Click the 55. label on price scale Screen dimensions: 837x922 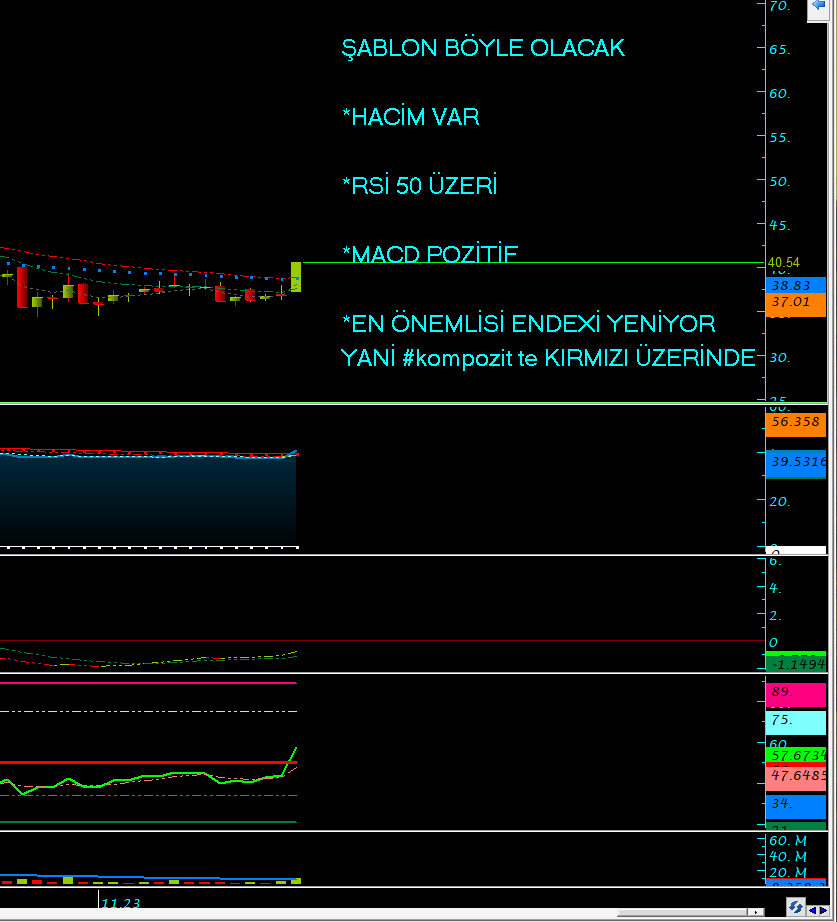(x=780, y=138)
